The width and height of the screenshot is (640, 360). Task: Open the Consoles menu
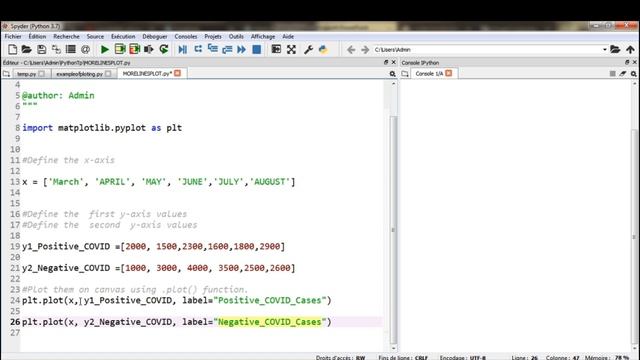point(186,36)
